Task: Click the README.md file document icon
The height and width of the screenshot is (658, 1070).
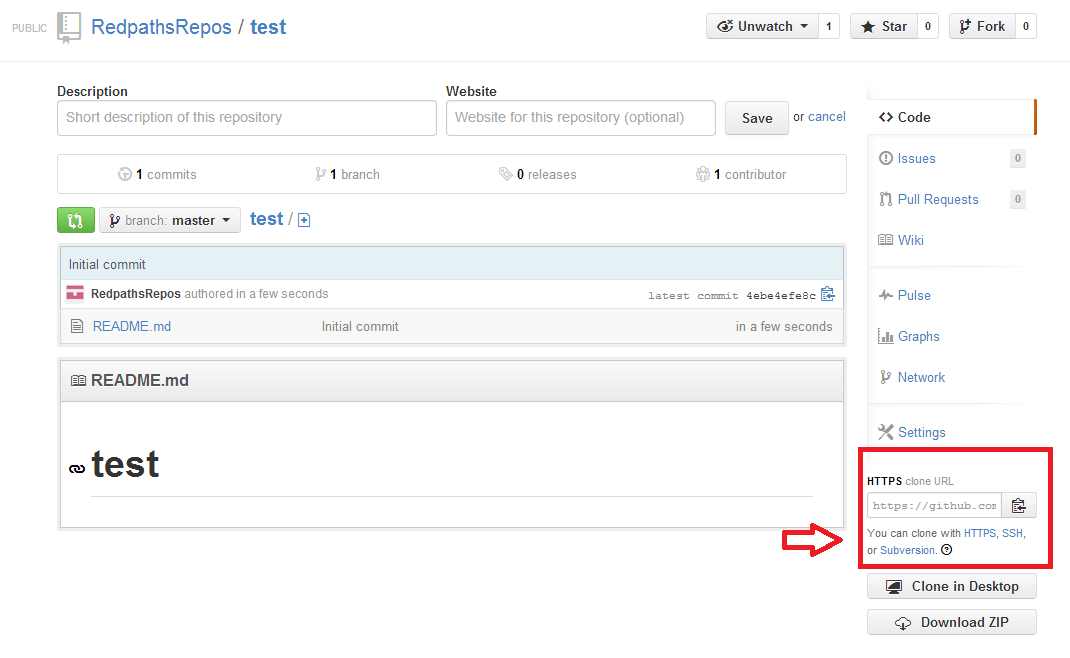Action: [x=77, y=327]
